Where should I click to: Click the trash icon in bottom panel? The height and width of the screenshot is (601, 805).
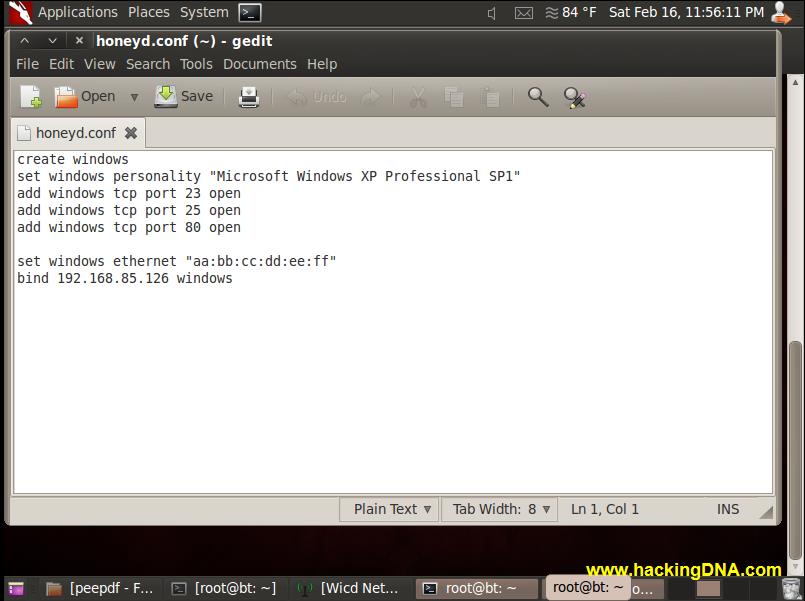tap(791, 588)
